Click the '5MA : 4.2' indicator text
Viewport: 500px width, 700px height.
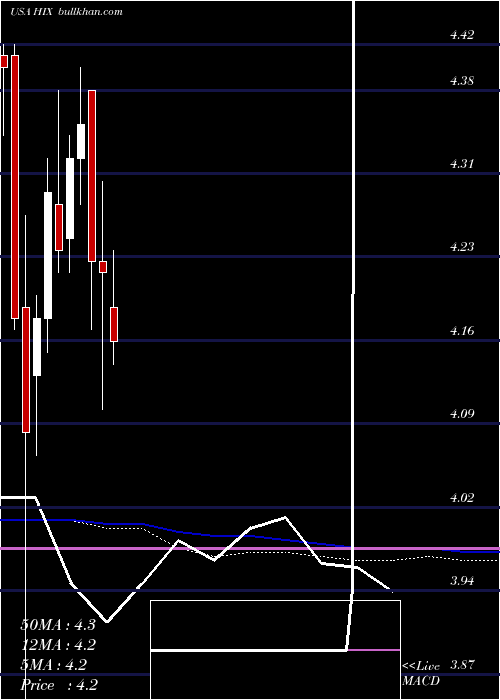coord(53,665)
